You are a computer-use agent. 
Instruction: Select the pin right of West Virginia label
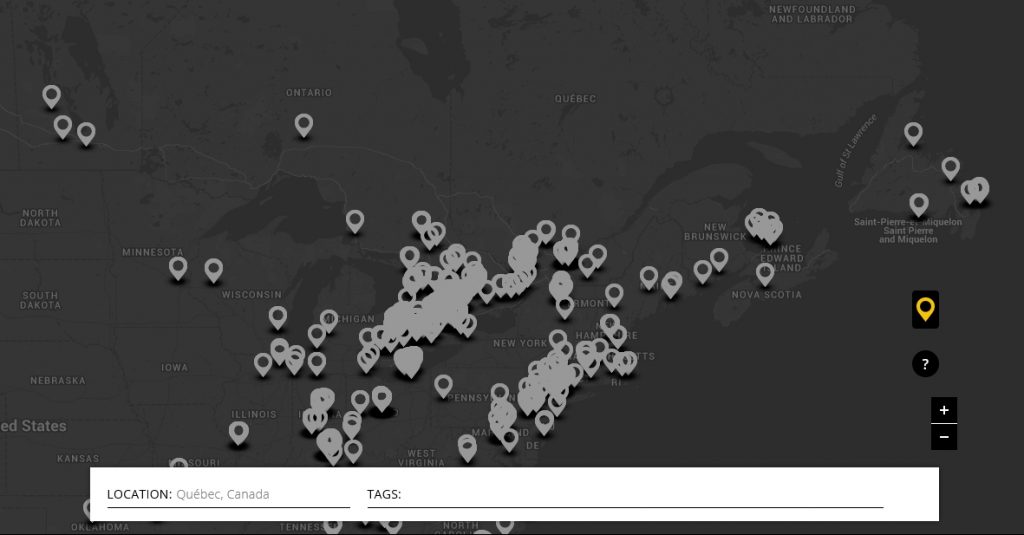[x=466, y=445]
